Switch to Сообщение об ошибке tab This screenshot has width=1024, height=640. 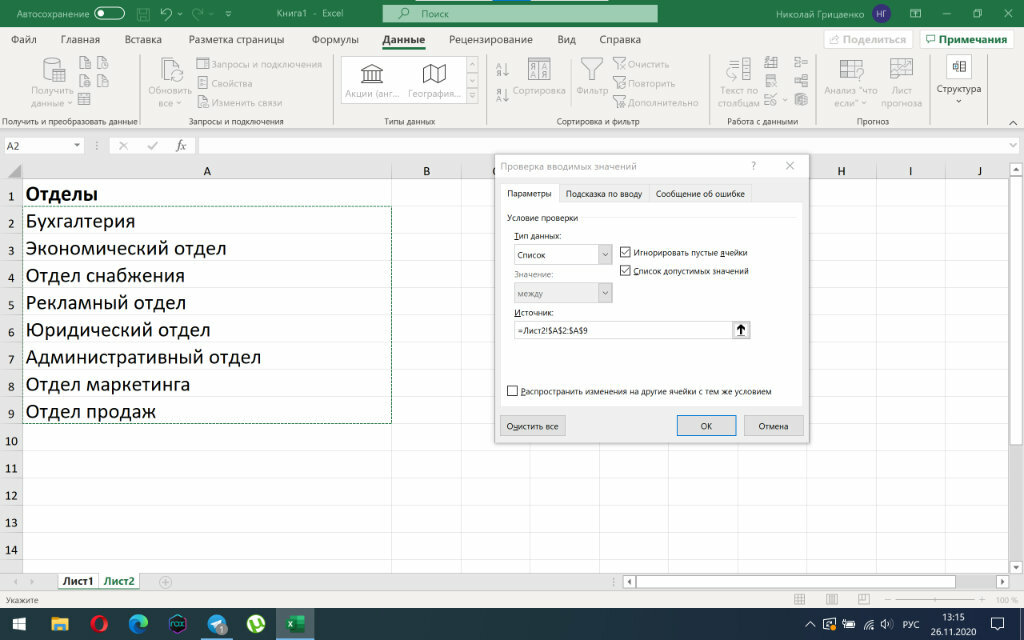(700, 194)
